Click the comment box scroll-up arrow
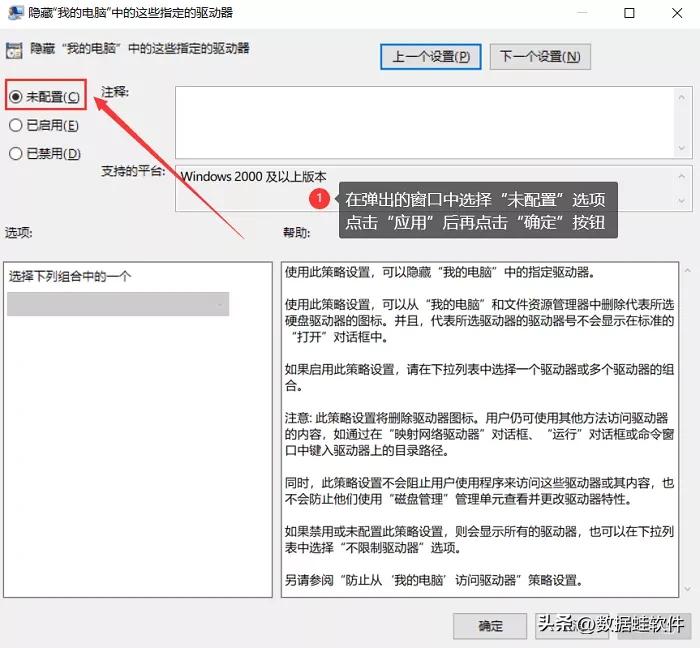The image size is (700, 648). (682, 97)
